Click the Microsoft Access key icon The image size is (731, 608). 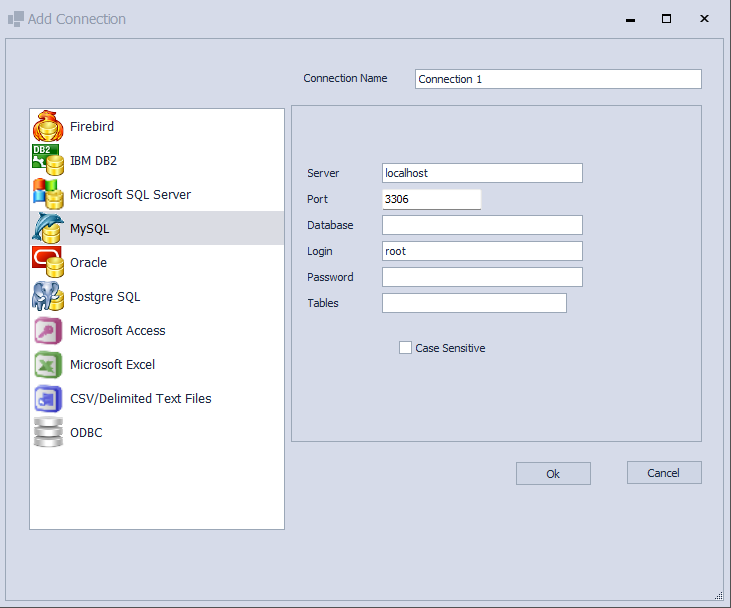(48, 331)
